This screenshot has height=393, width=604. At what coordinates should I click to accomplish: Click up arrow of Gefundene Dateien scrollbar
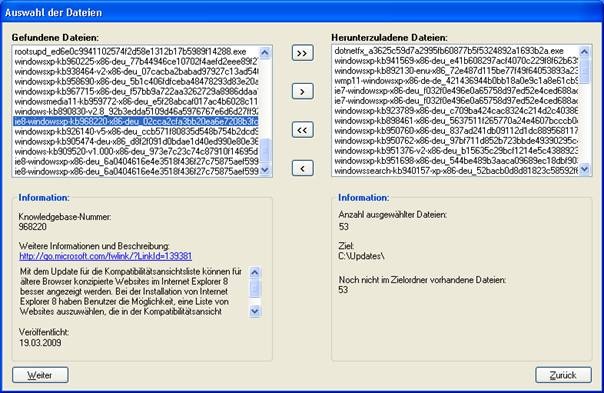coord(265,52)
